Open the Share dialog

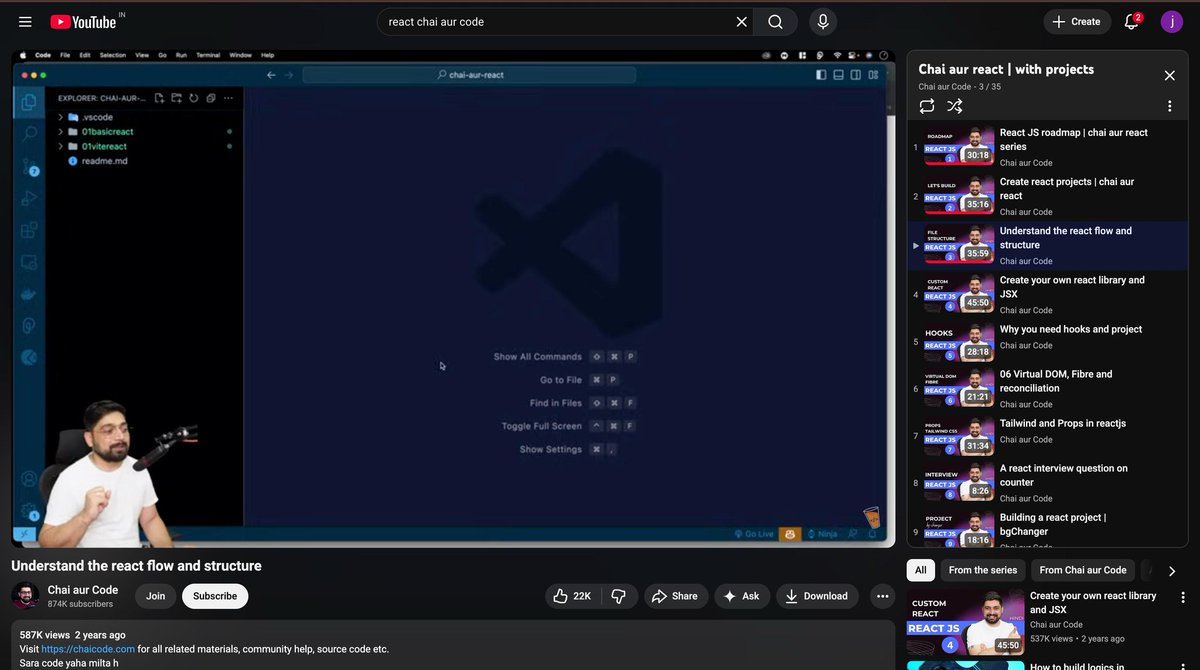(675, 596)
